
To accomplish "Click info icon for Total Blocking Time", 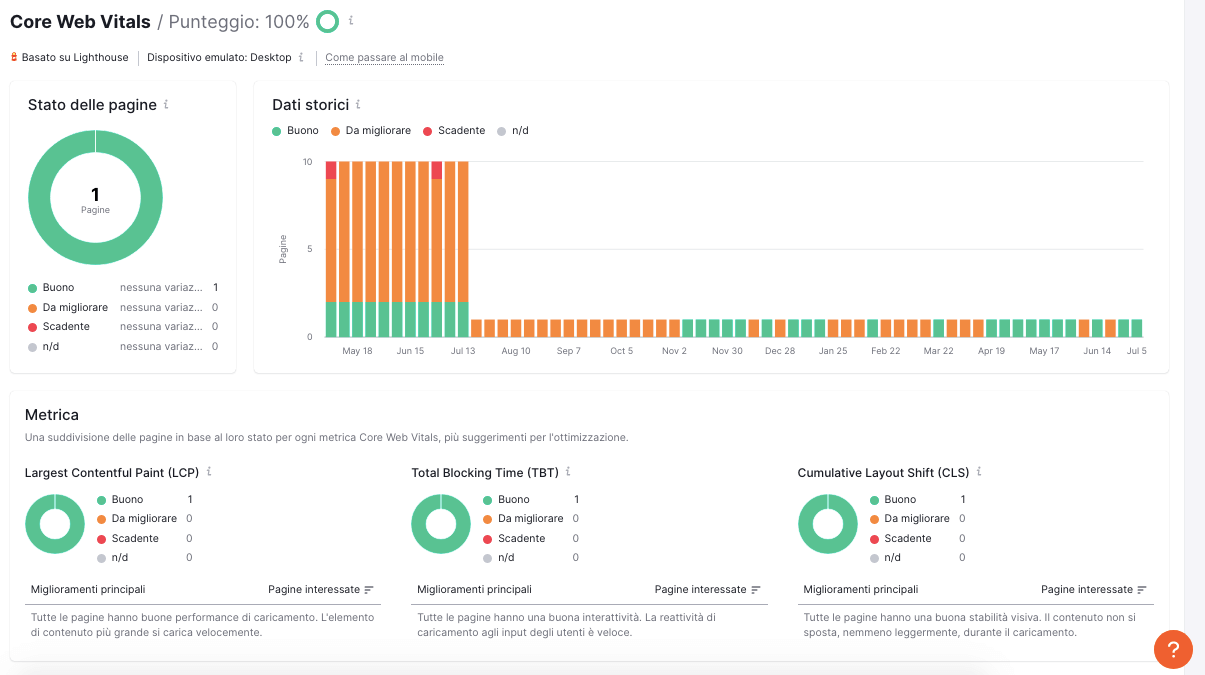I will tap(568, 472).
